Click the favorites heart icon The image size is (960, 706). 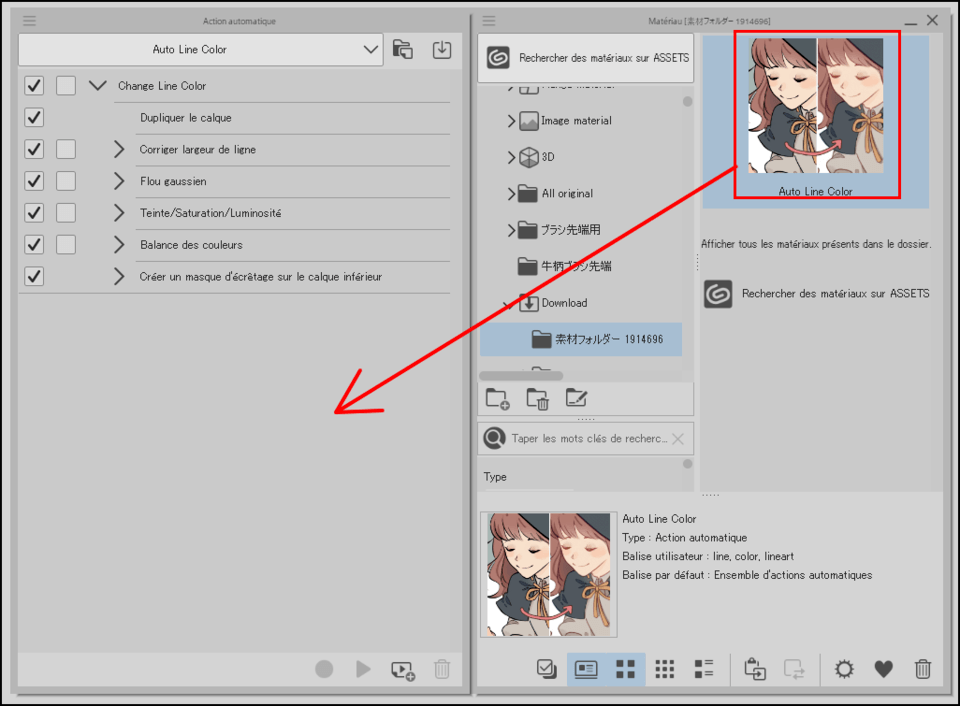click(884, 669)
